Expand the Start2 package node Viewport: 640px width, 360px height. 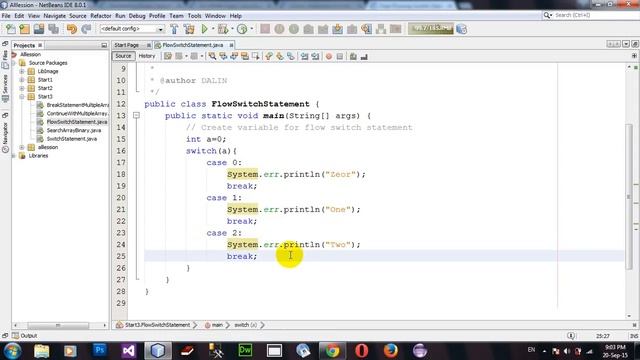[22, 88]
